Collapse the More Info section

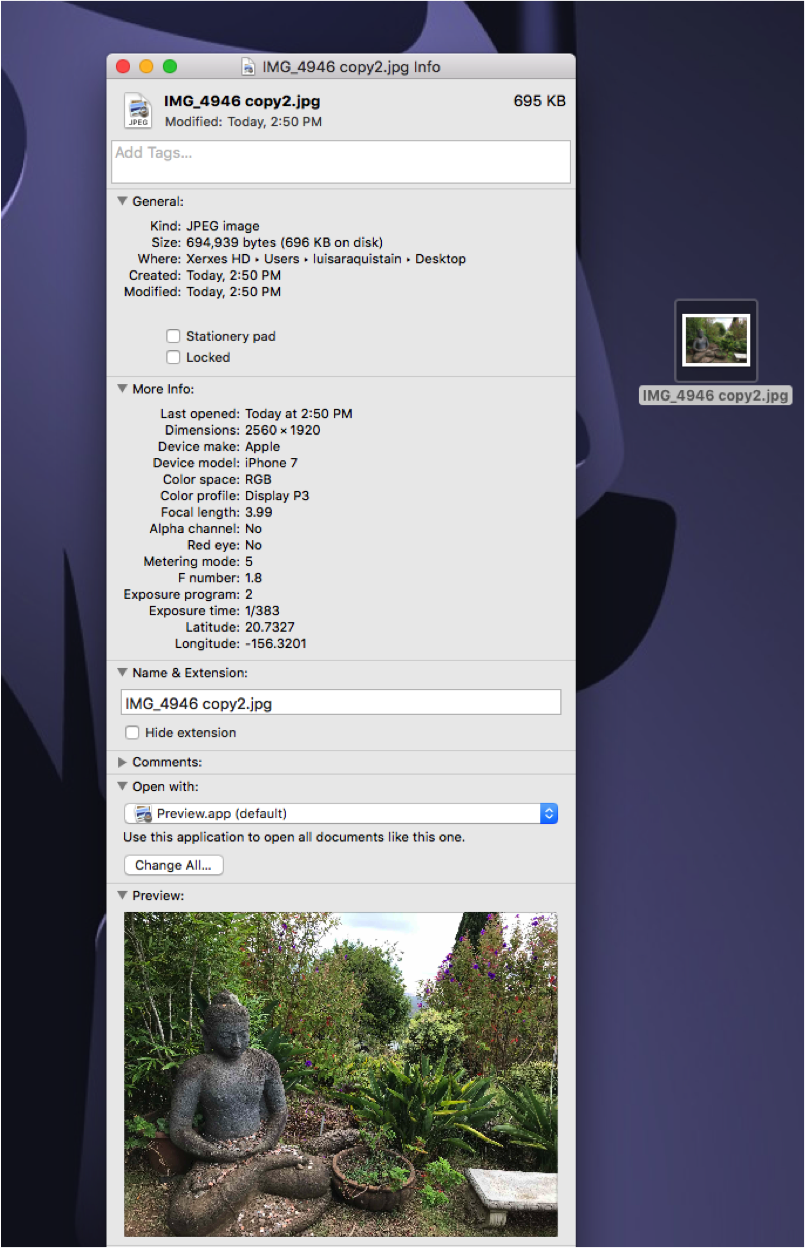(122, 389)
